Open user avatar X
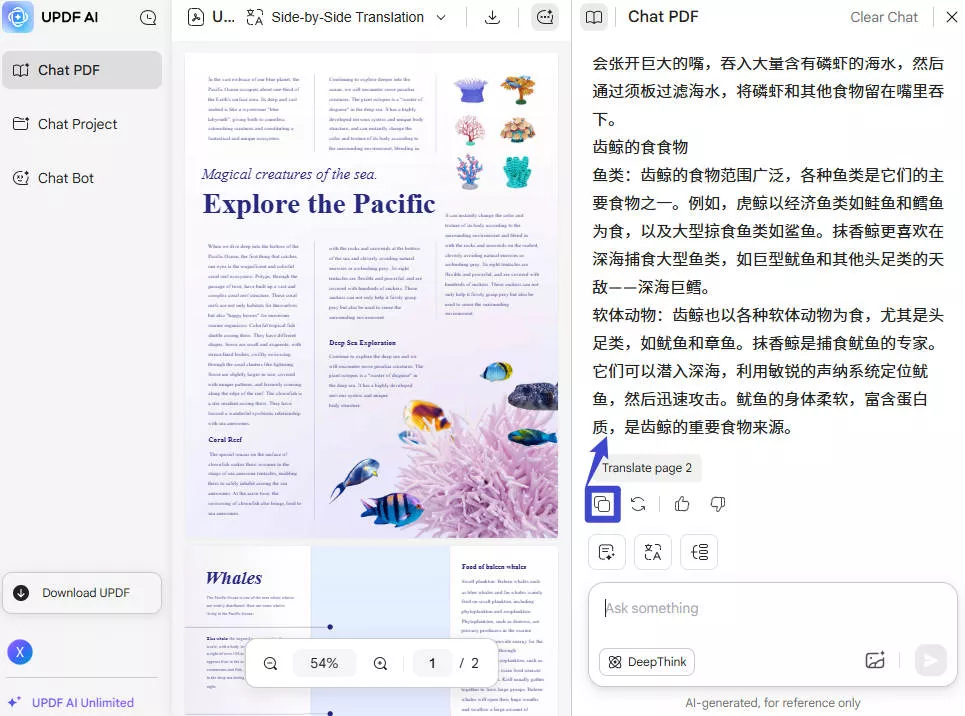The image size is (965, 716). coord(20,652)
